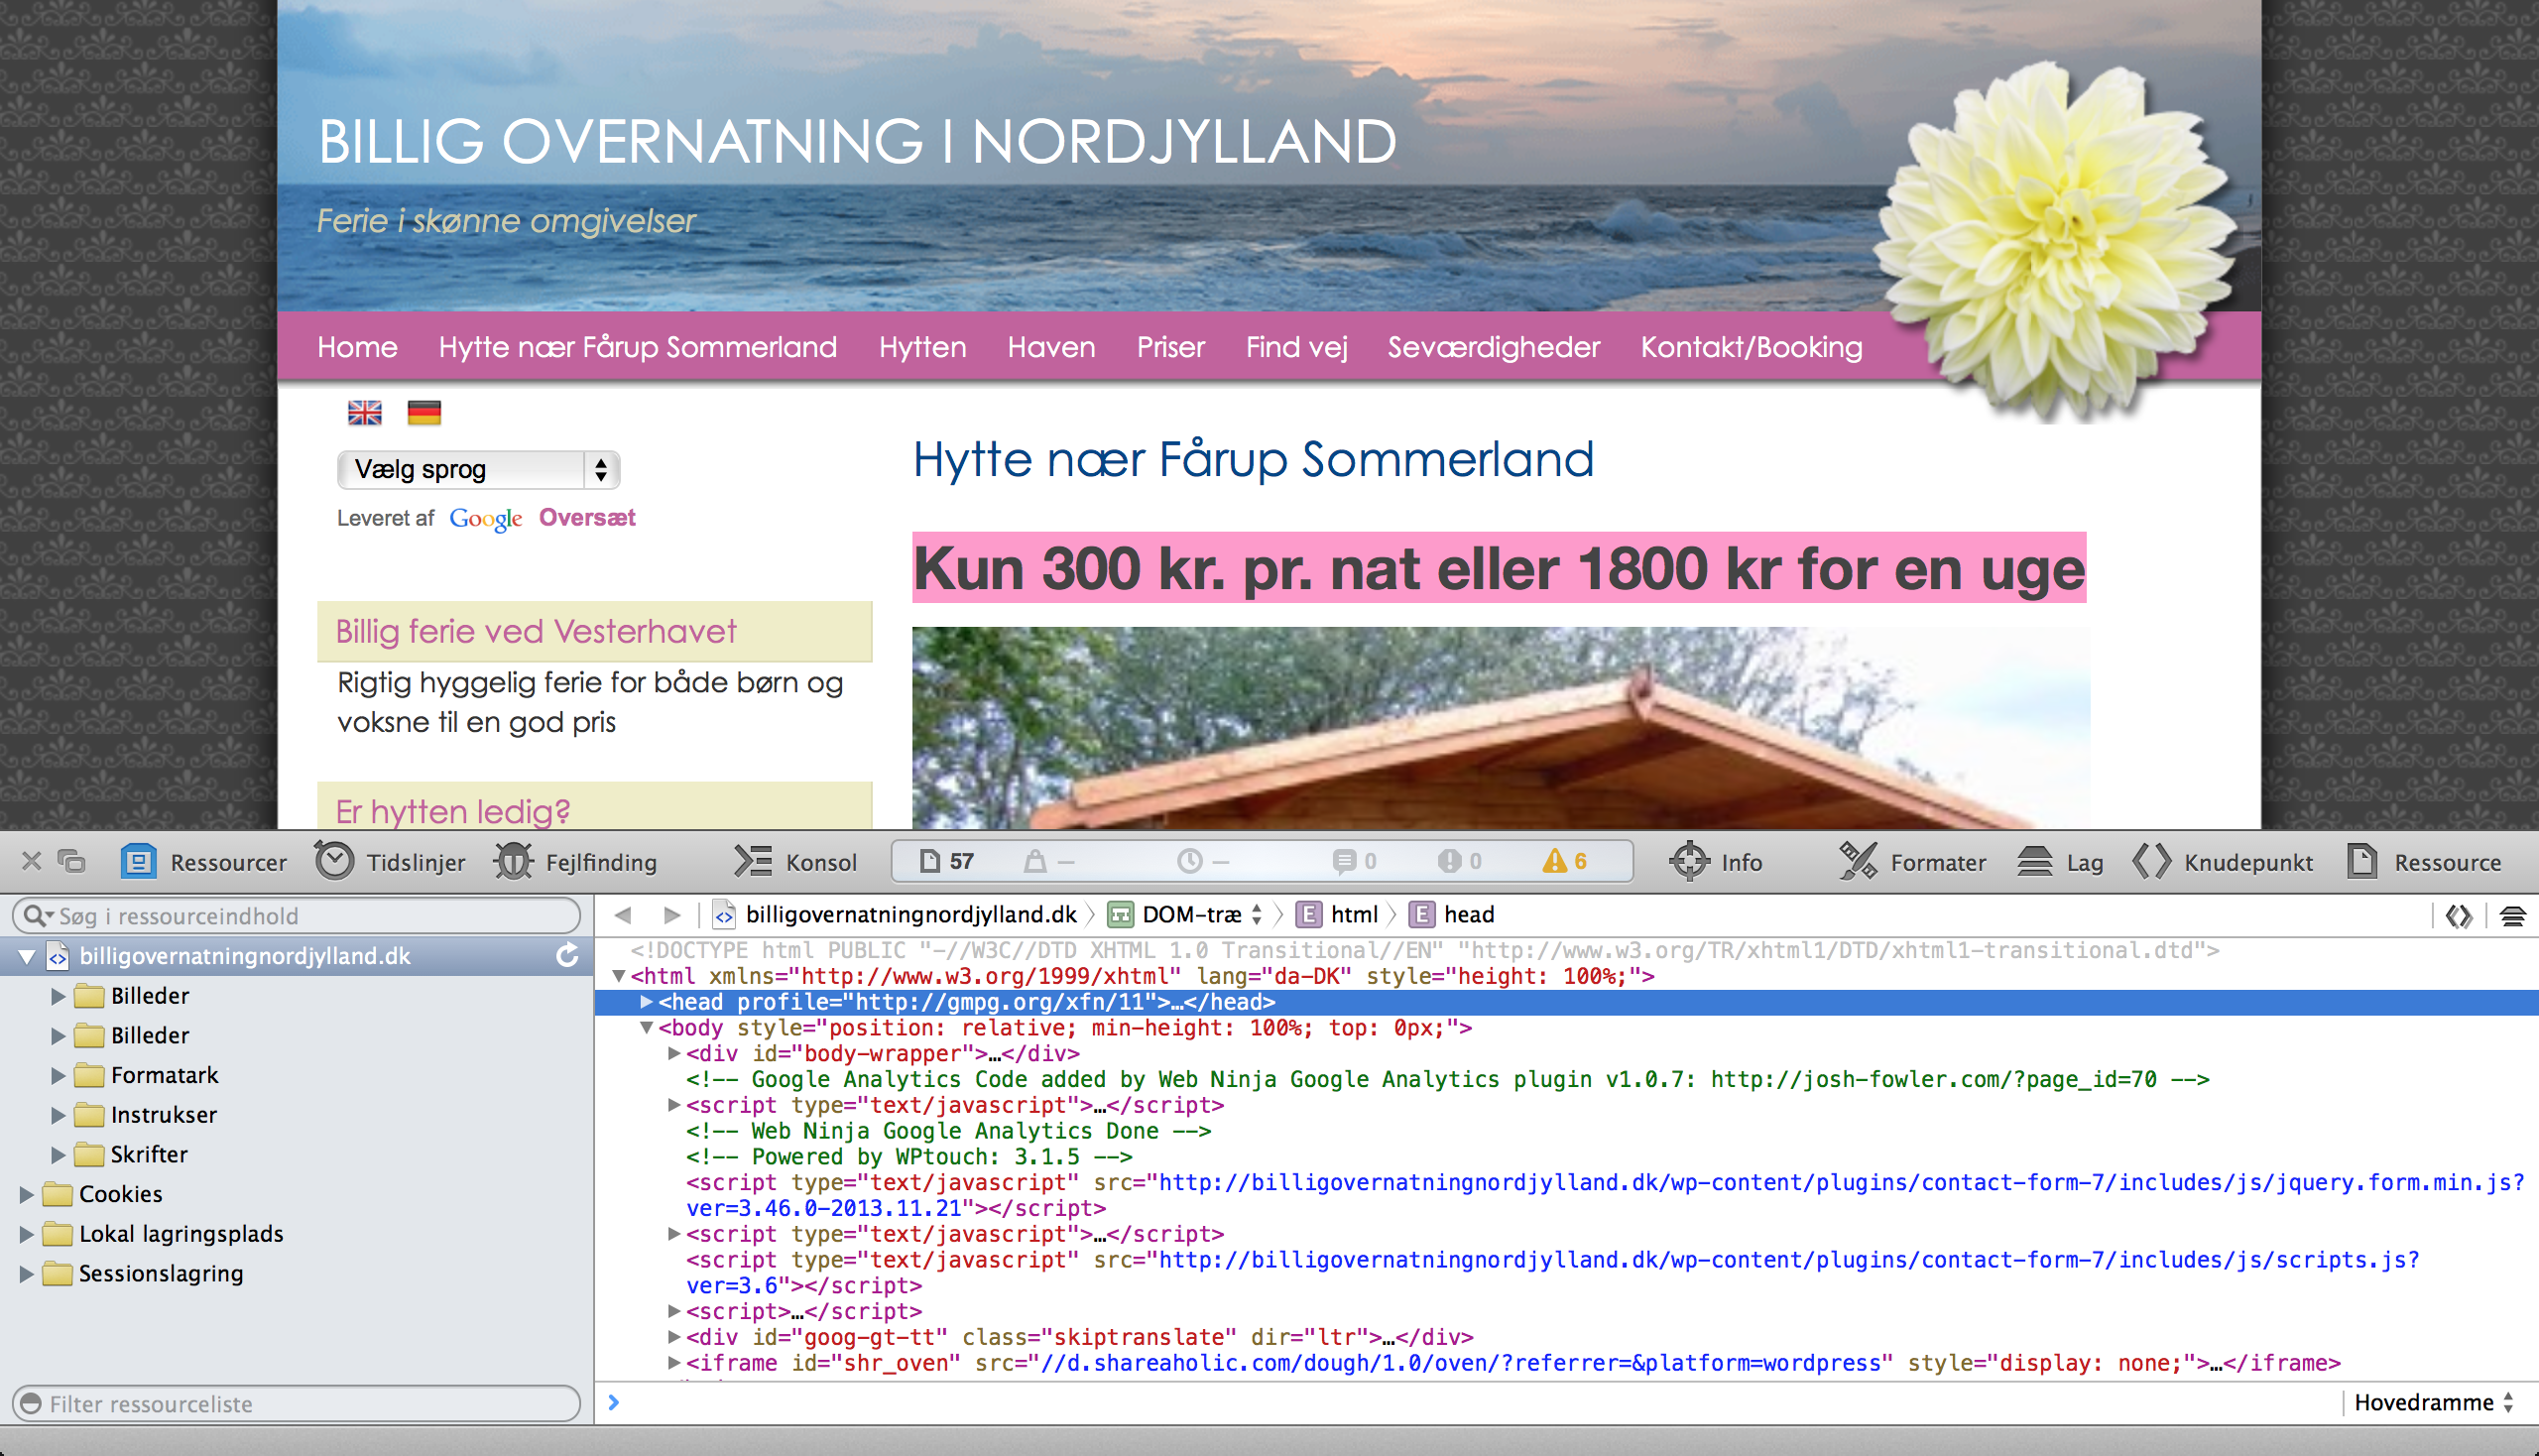Show the Konsol panel
This screenshot has height=1456, width=2539.
coord(796,862)
